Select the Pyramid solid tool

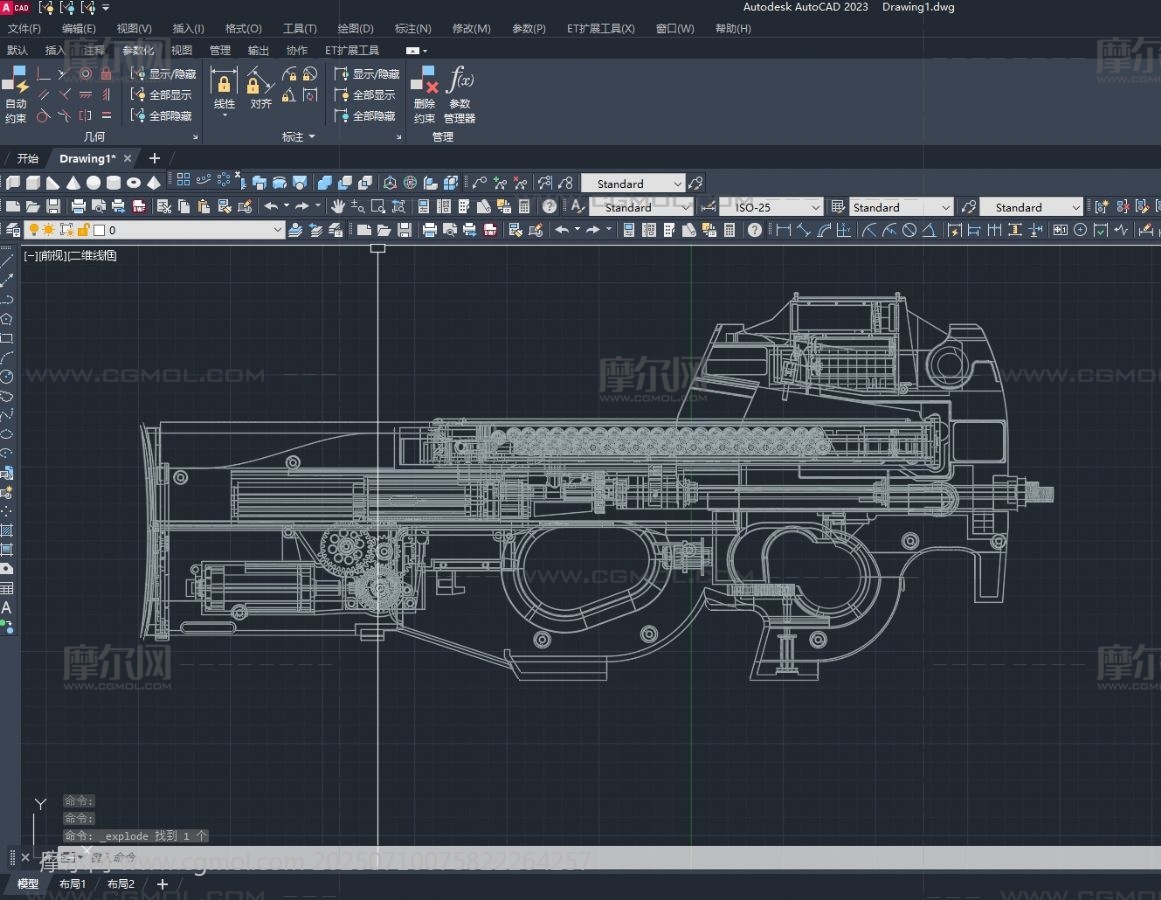coord(153,183)
